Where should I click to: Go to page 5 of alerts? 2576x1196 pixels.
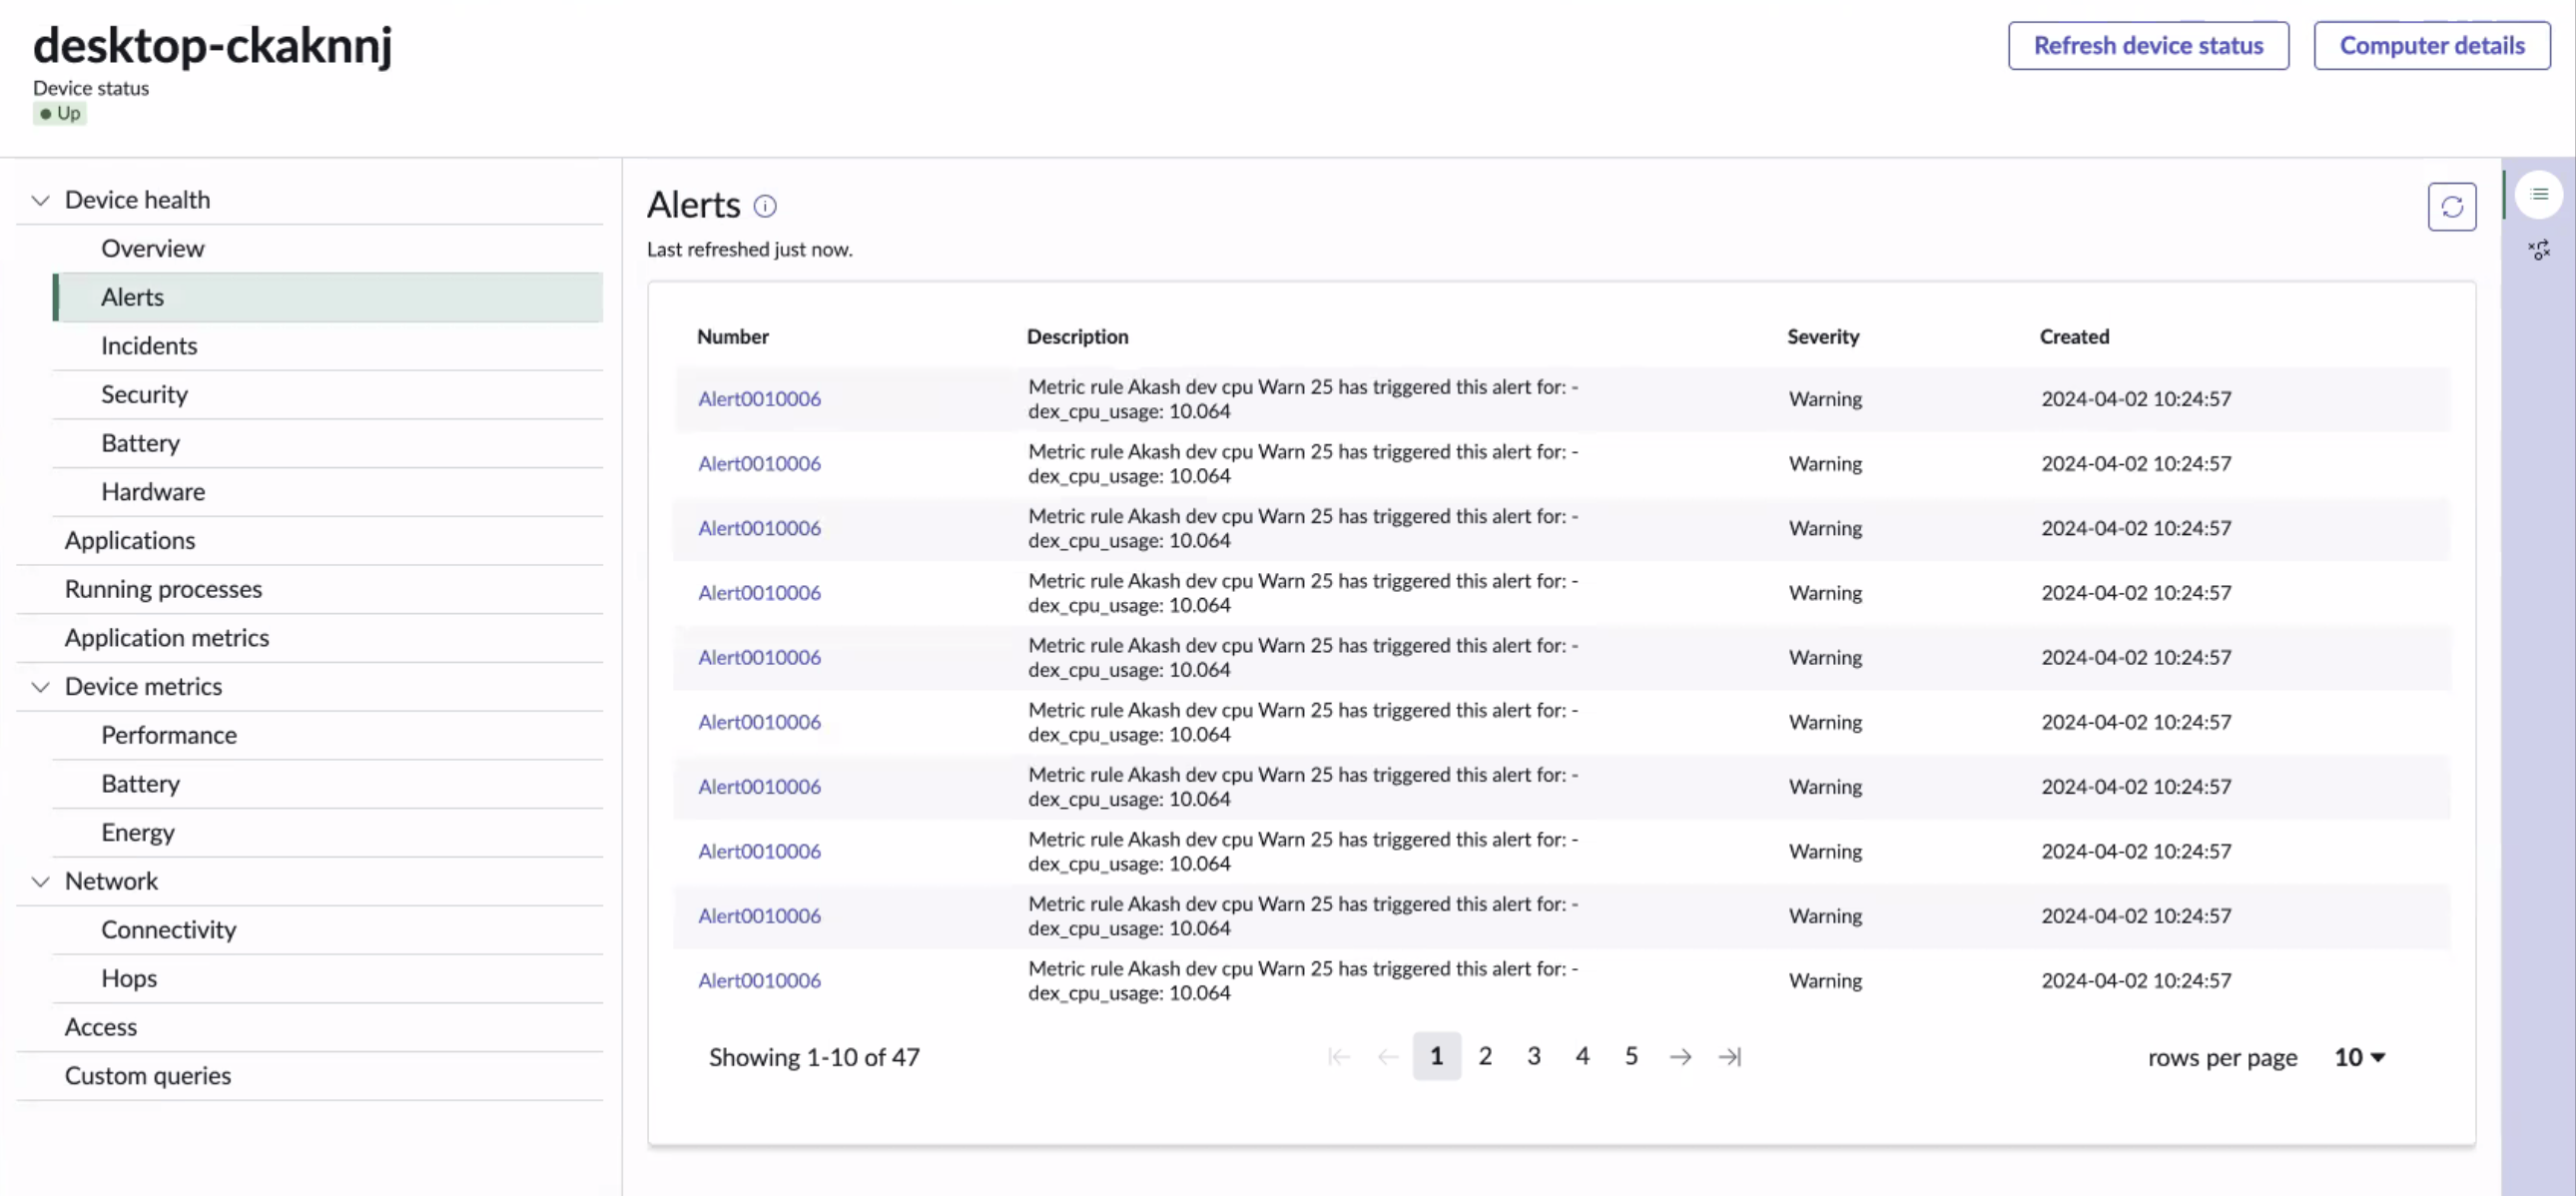click(1631, 1056)
